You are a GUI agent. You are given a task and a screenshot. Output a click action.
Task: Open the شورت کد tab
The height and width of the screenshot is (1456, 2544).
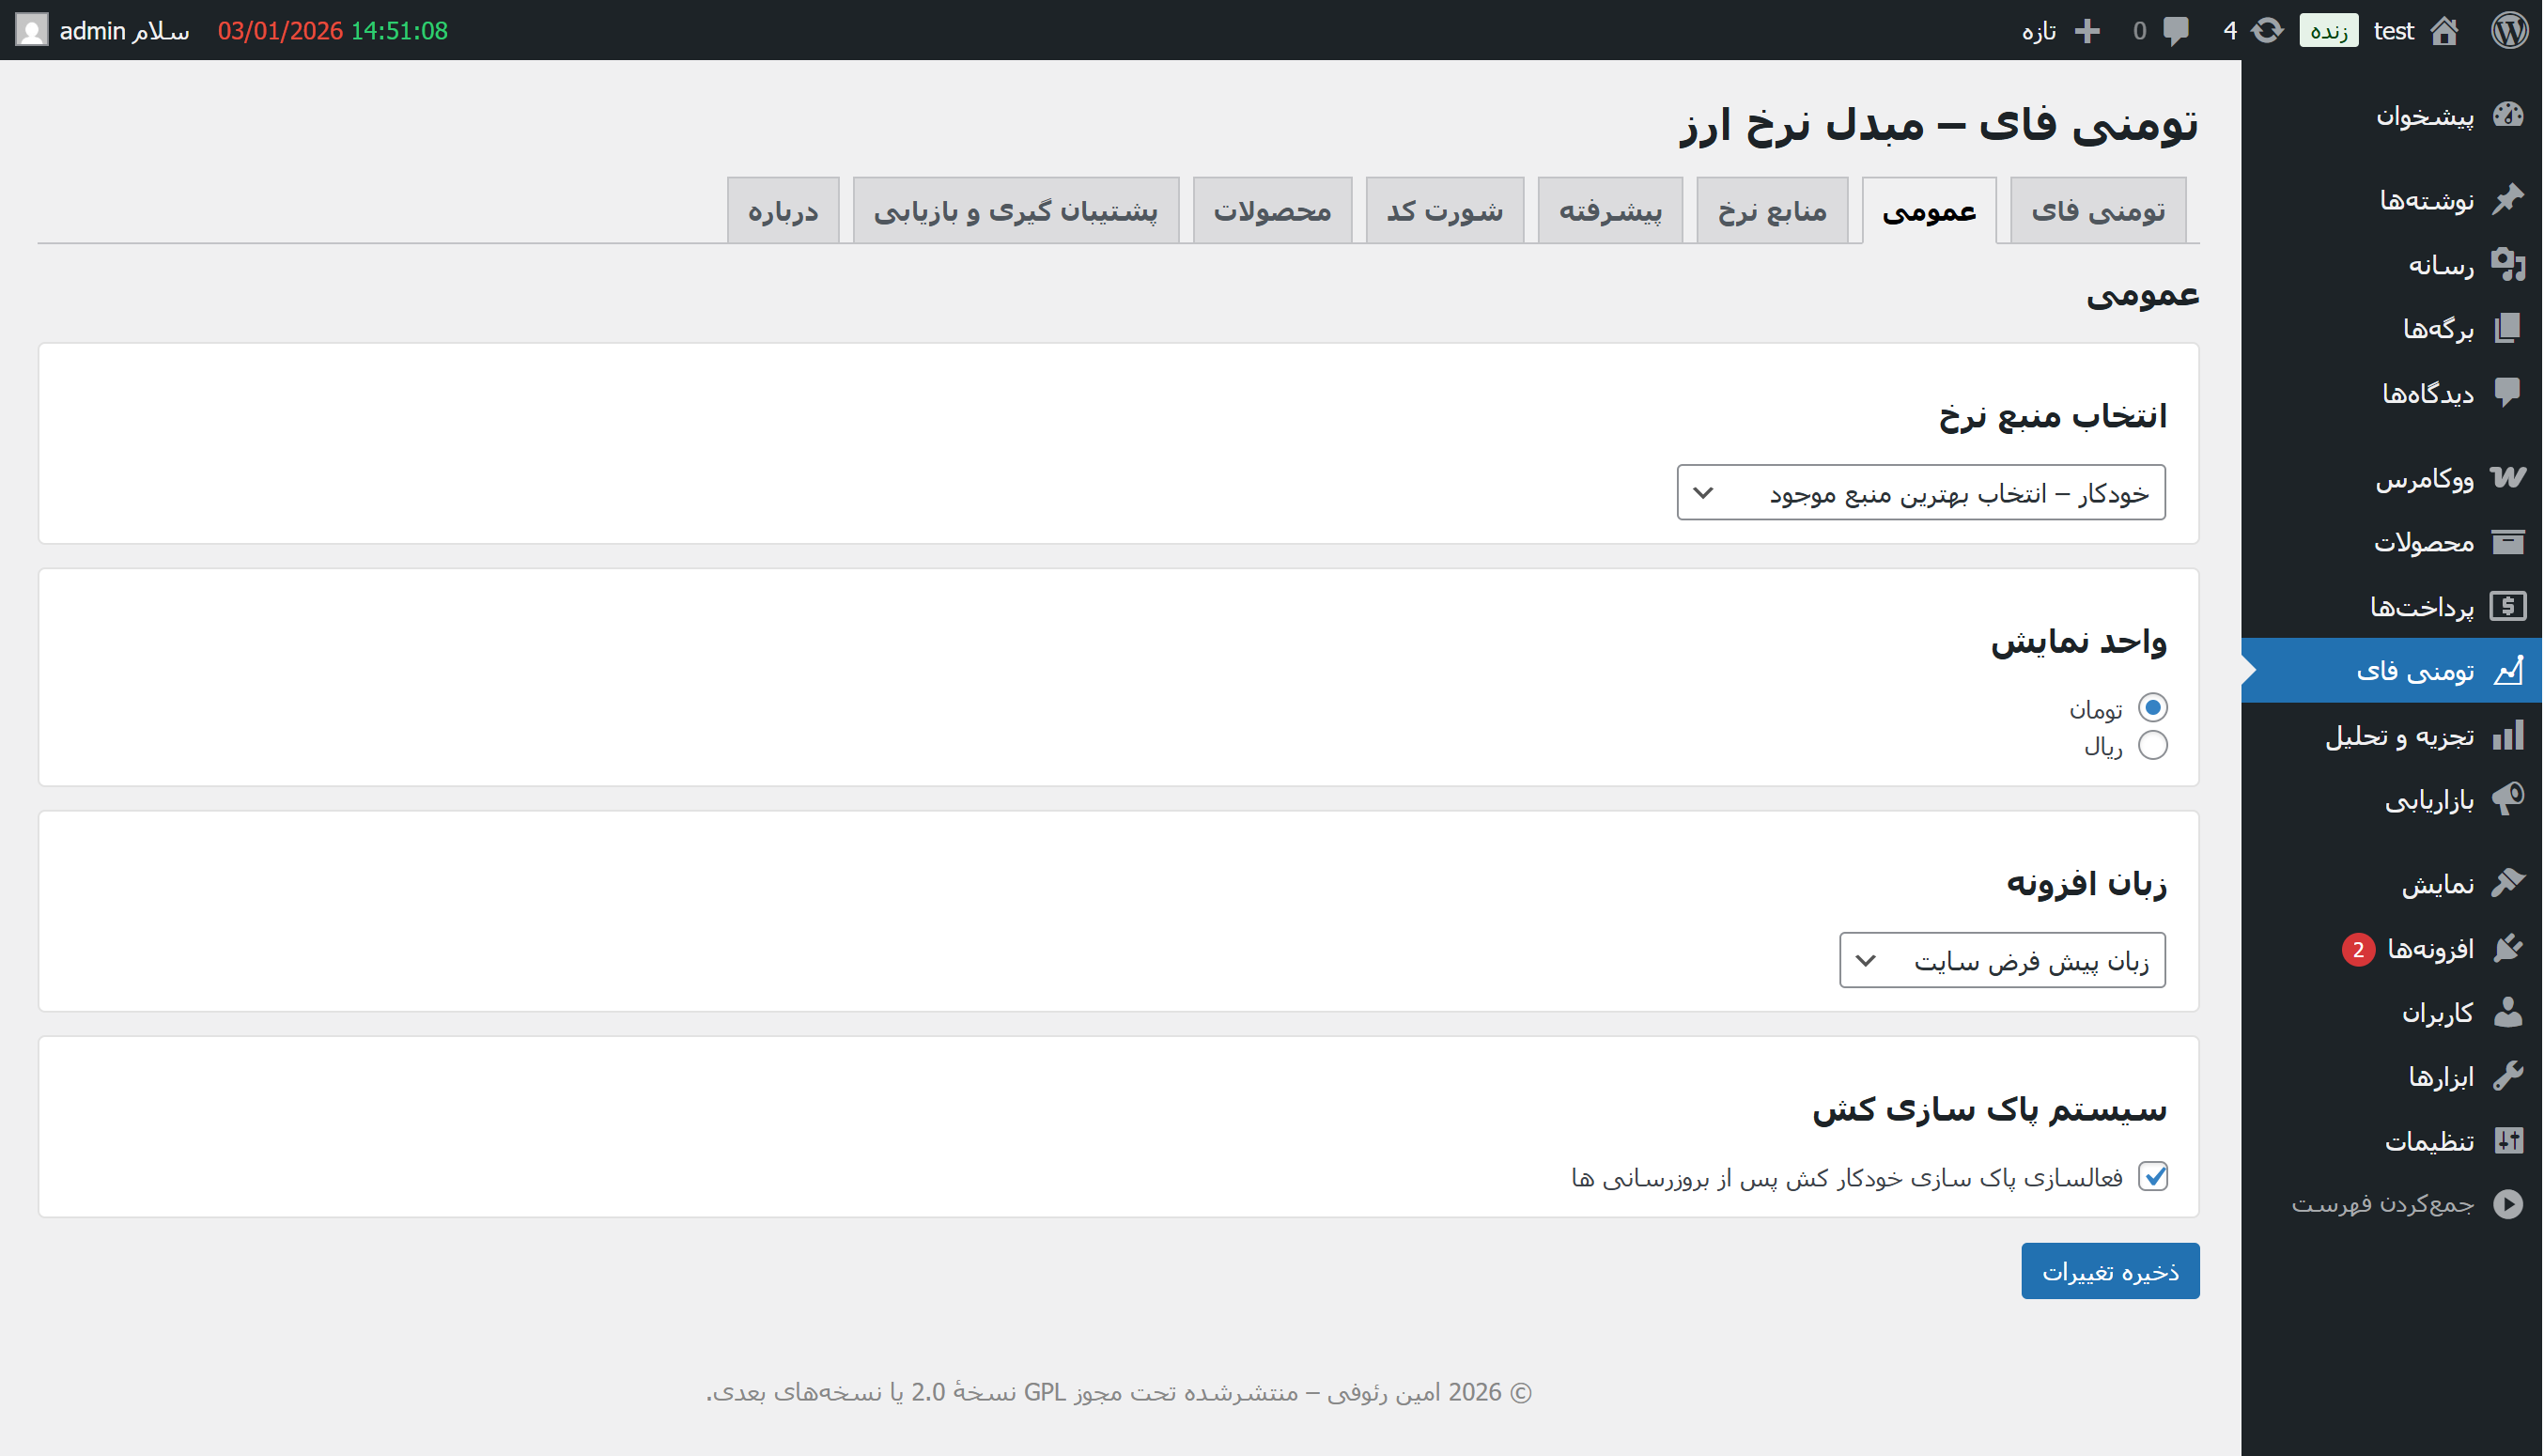(1443, 209)
